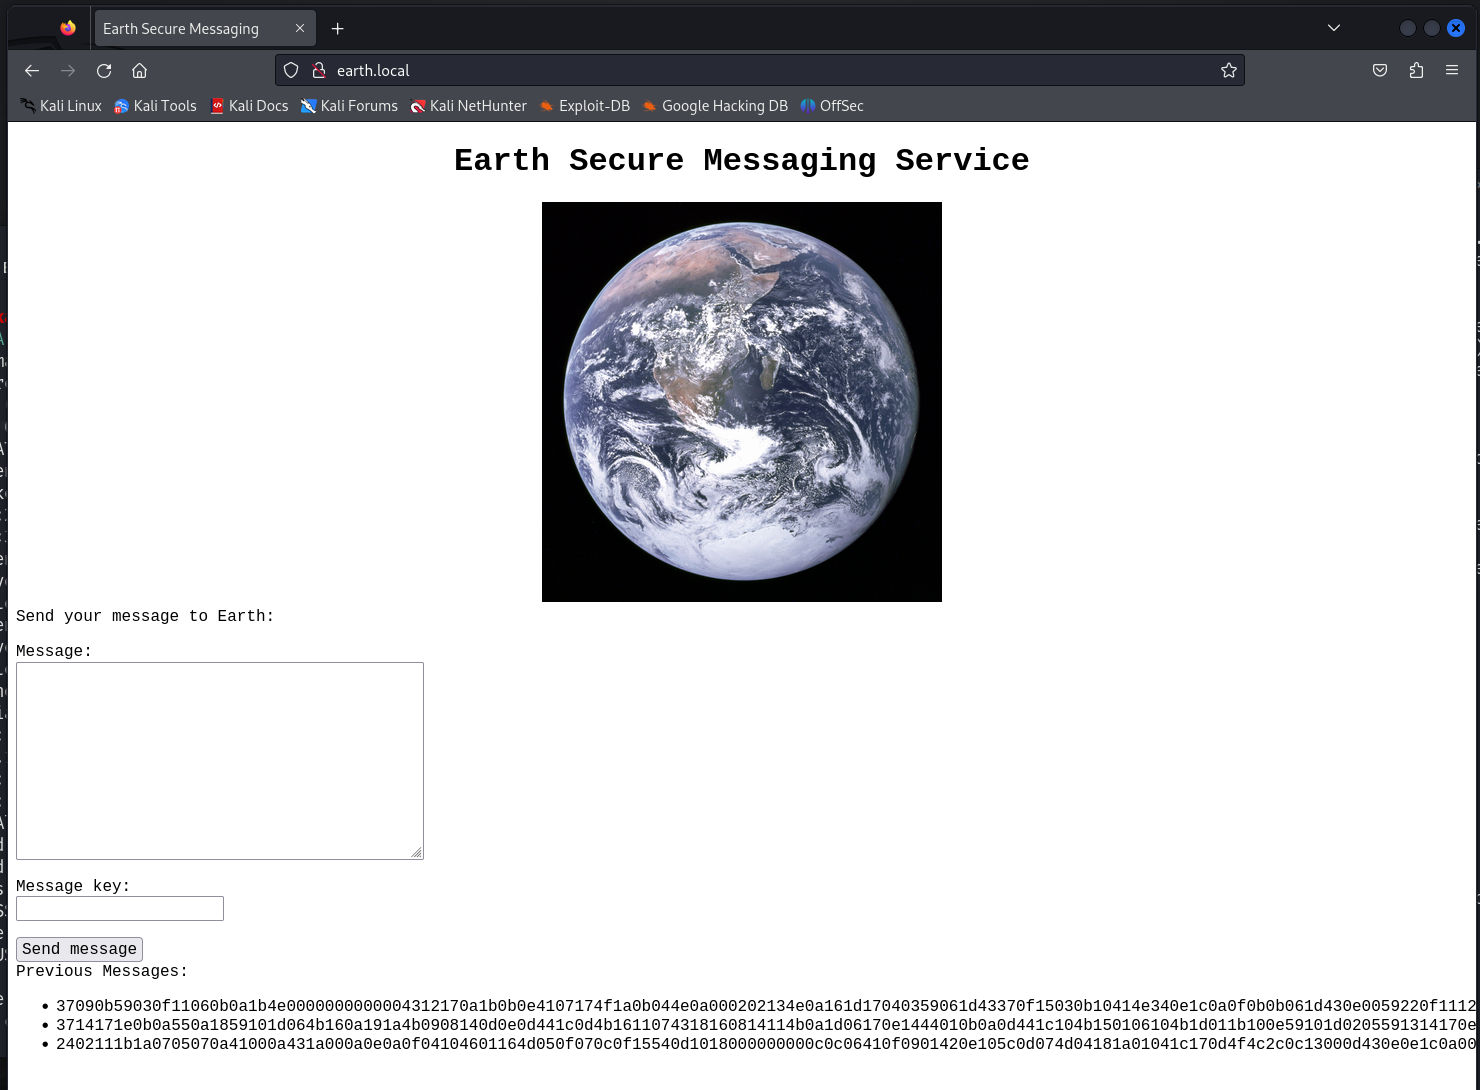Click inside the Message text area
Screen dimensions: 1480x1090
220,761
